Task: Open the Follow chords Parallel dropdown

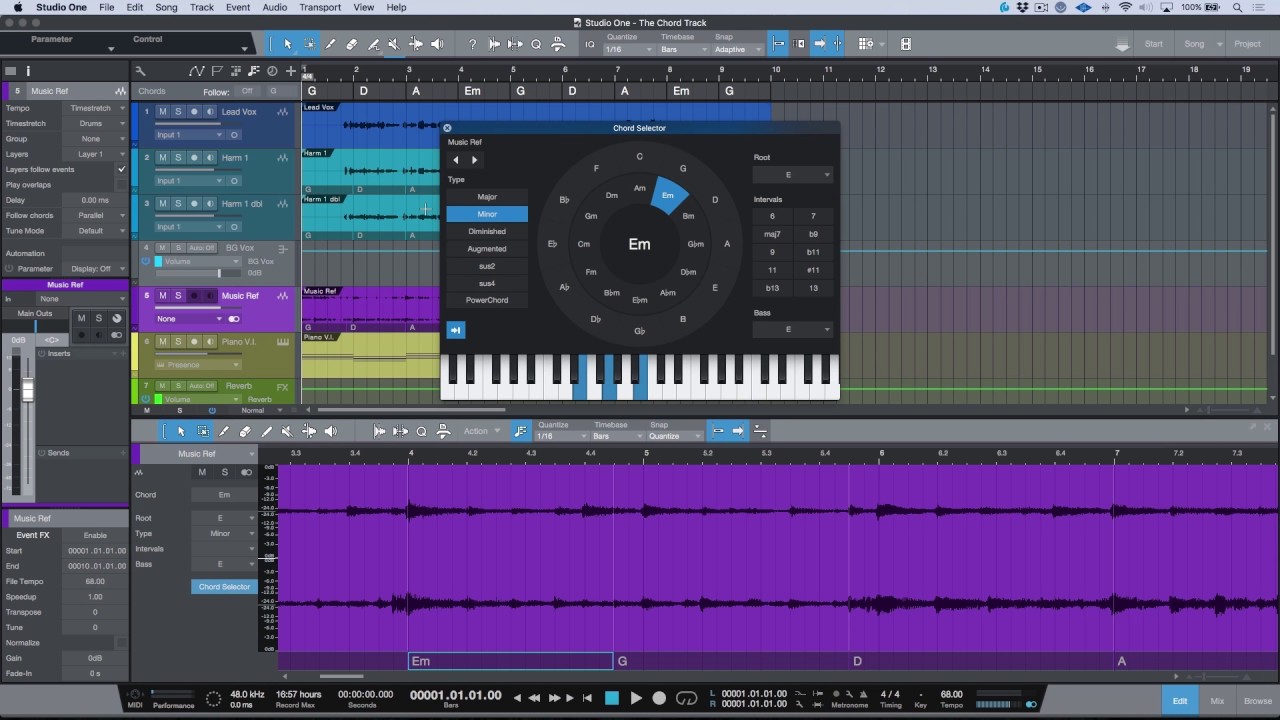Action: tap(95, 215)
